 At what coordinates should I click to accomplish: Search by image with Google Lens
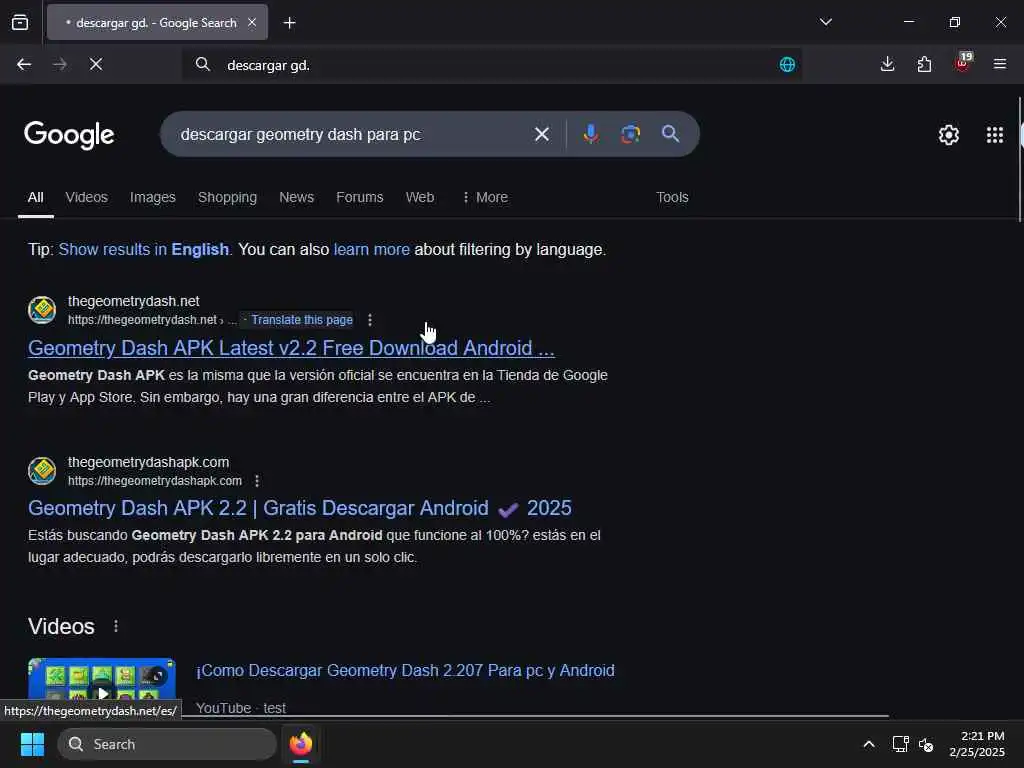tap(630, 134)
